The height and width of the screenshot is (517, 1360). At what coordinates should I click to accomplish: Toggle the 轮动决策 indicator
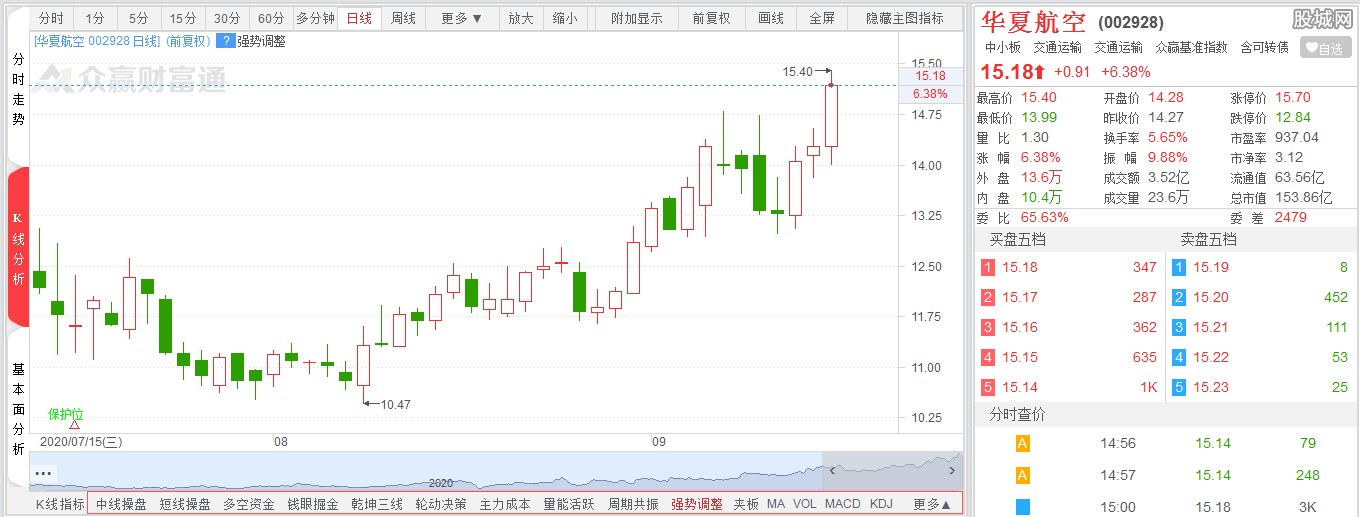tap(441, 504)
